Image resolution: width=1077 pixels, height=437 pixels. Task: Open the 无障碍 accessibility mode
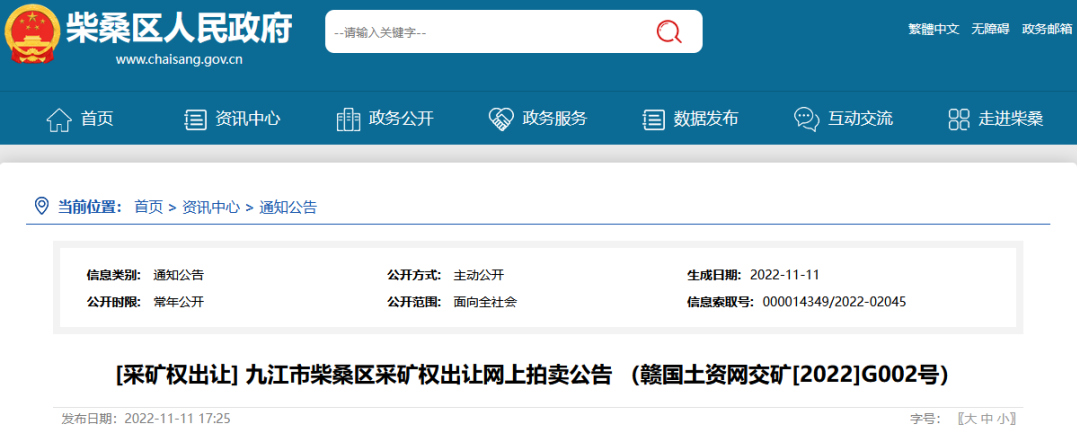[990, 29]
